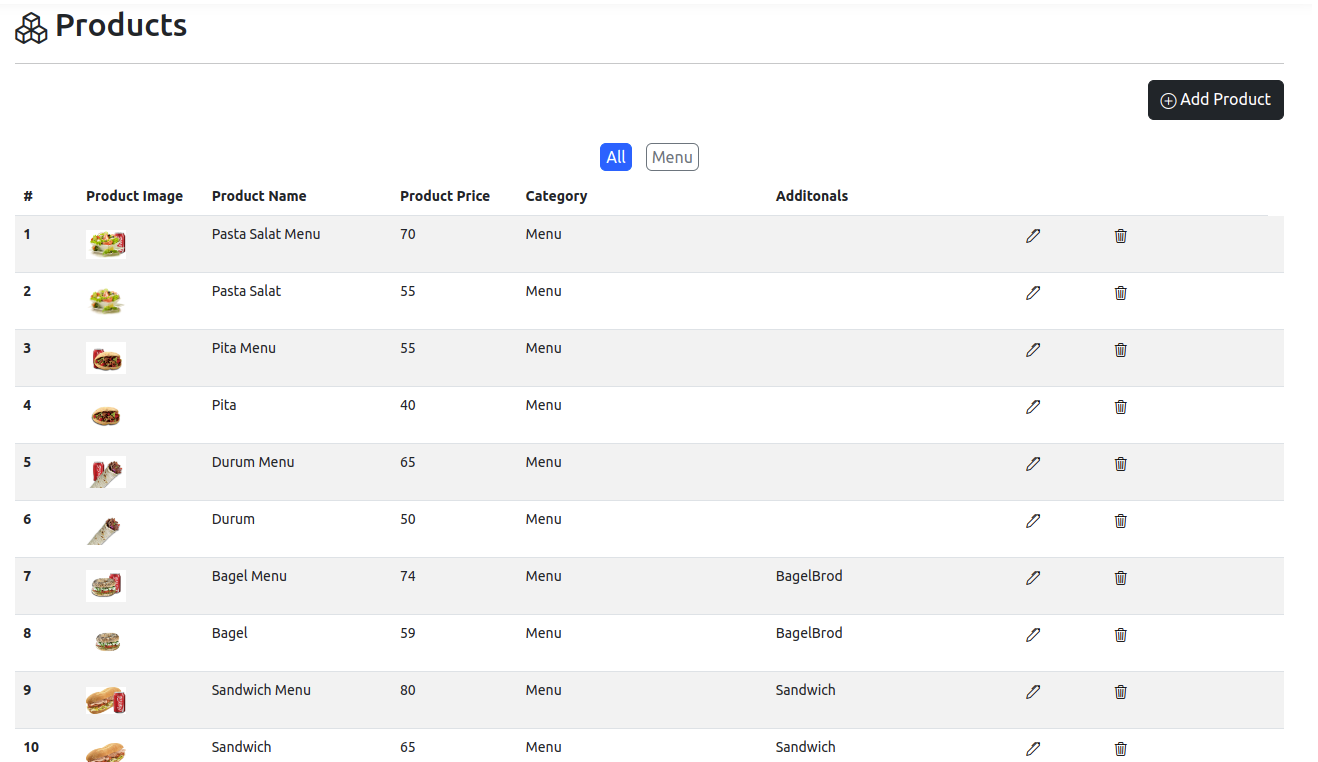The height and width of the screenshot is (762, 1318).
Task: Edit the Sandwich product in row 10
Action: pos(1033,748)
